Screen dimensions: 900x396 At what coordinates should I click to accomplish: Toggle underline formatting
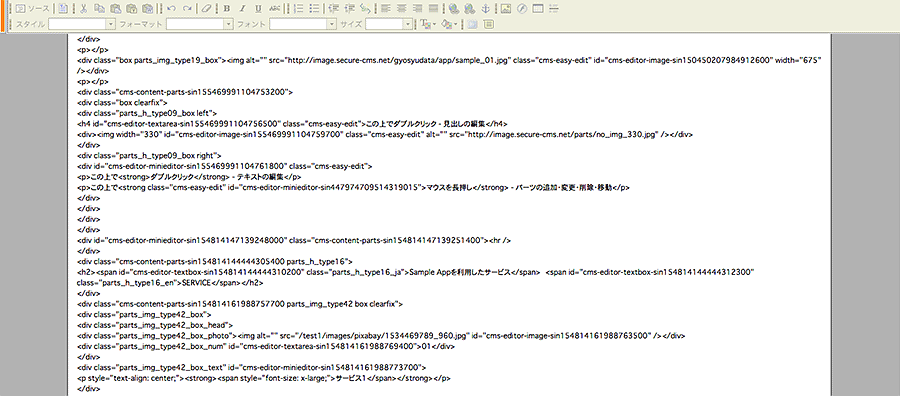tap(259, 9)
